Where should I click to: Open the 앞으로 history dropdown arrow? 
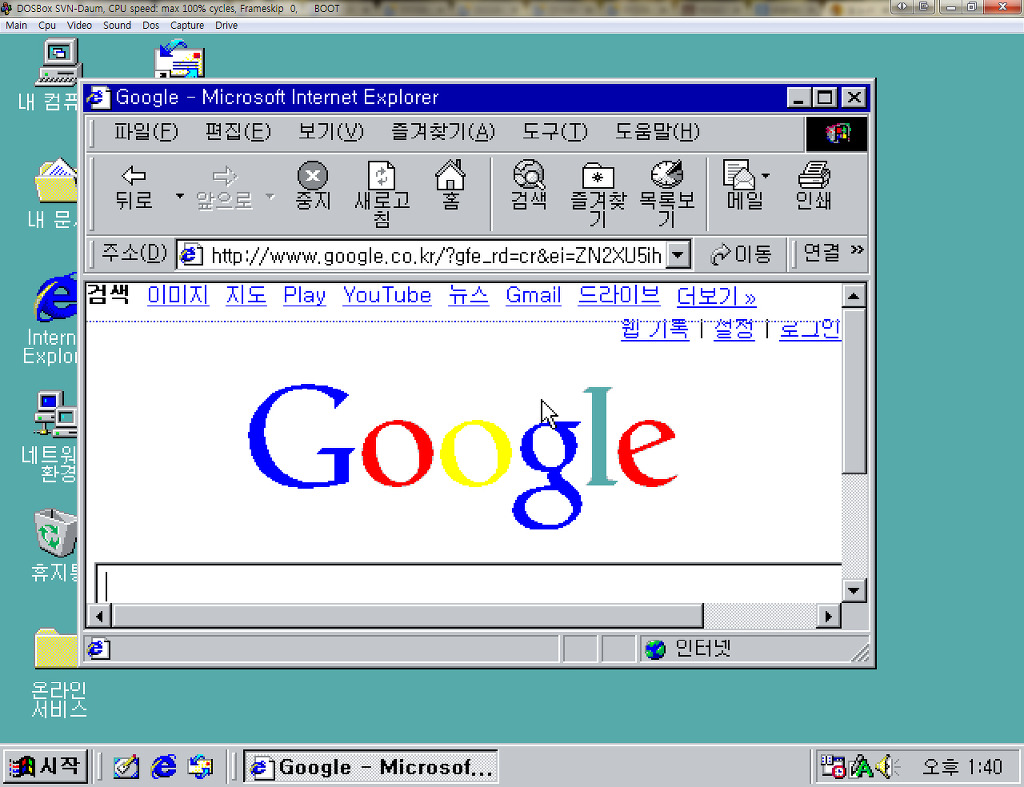pos(270,195)
